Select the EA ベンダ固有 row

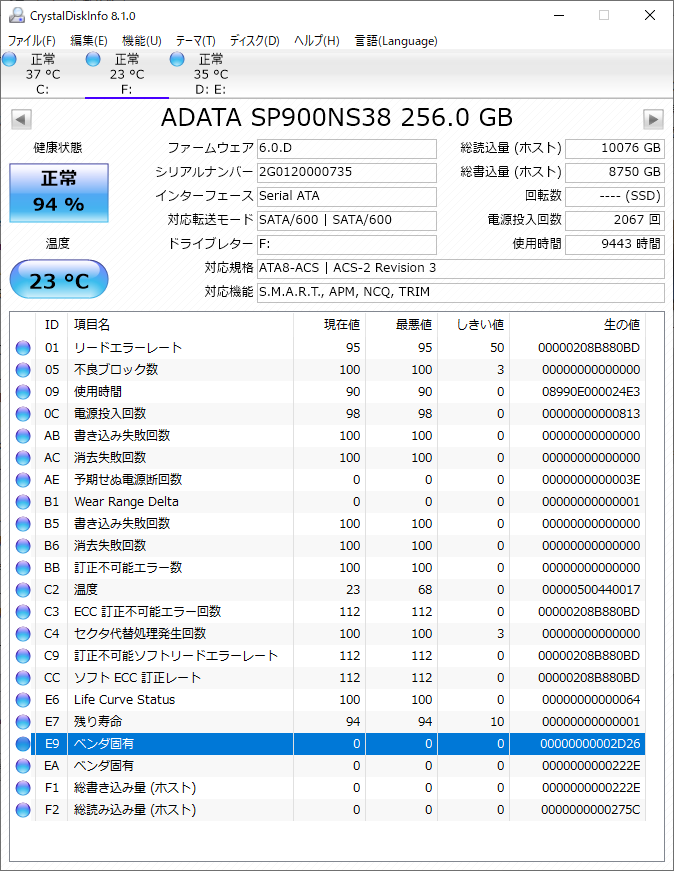328,766
